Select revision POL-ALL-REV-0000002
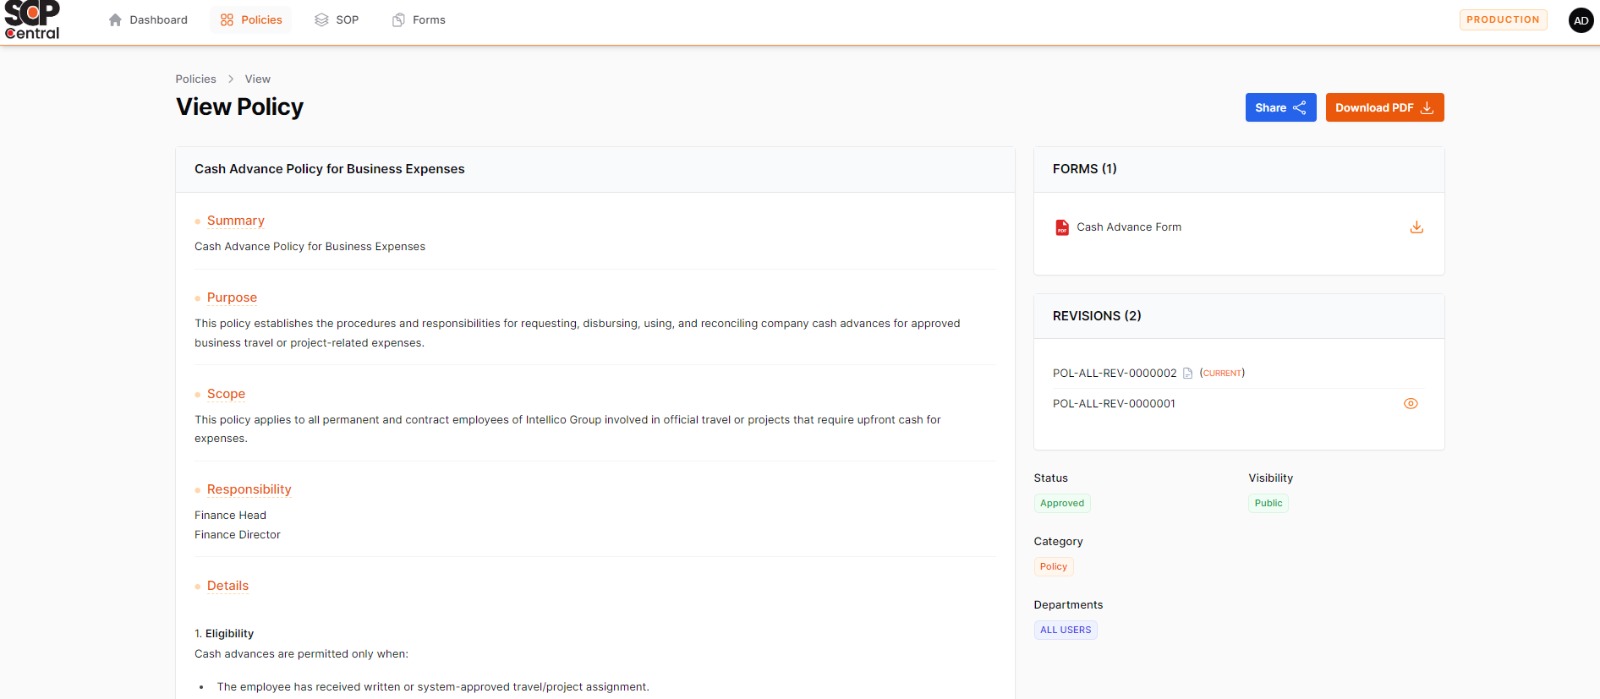The width and height of the screenshot is (1600, 699). click(x=1114, y=373)
